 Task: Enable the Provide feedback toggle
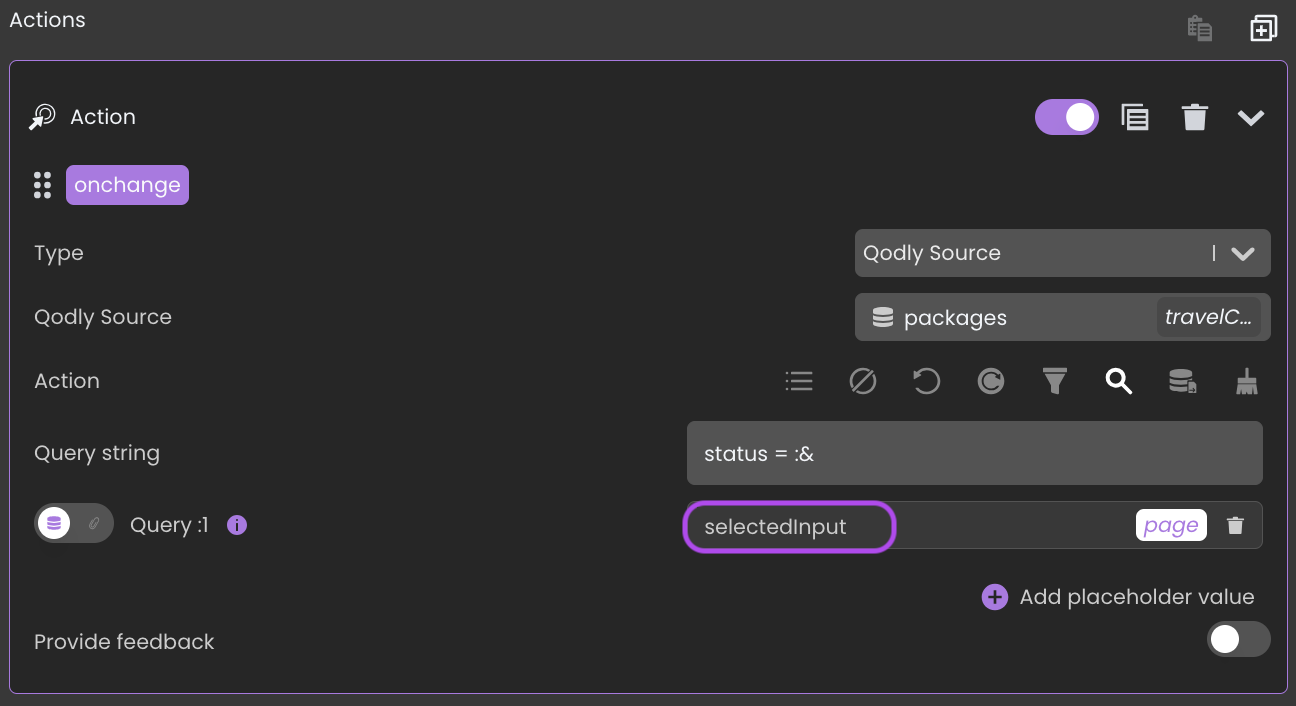tap(1238, 639)
